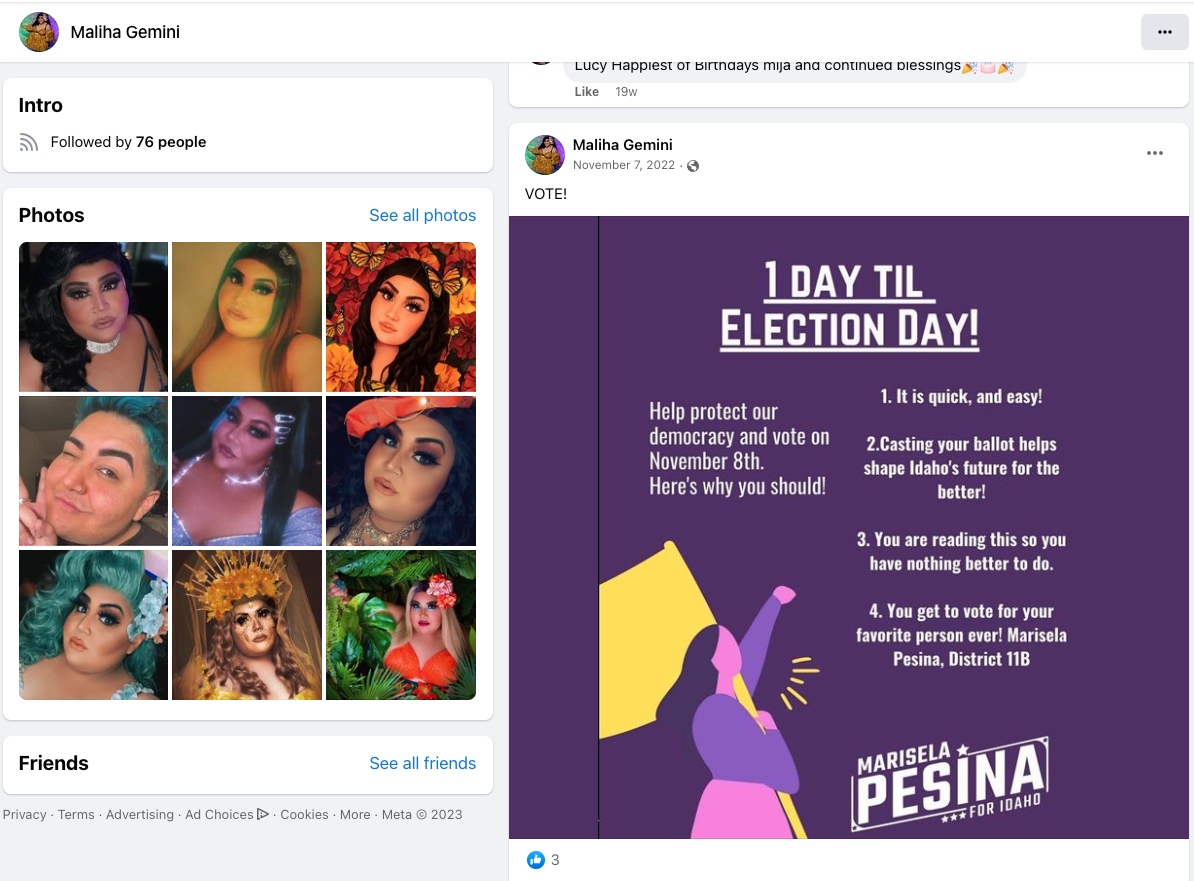Click Maliha Gemini's header profile picture
Image resolution: width=1194 pixels, height=881 pixels.
pyautogui.click(x=39, y=32)
